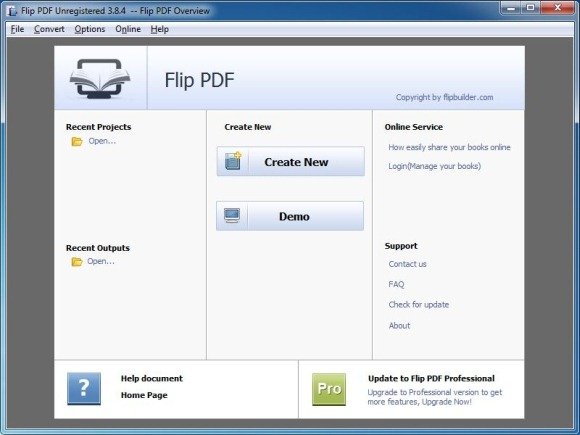This screenshot has width=580, height=435.
Task: Click folder icon under Recent Projects
Action: pyautogui.click(x=77, y=141)
